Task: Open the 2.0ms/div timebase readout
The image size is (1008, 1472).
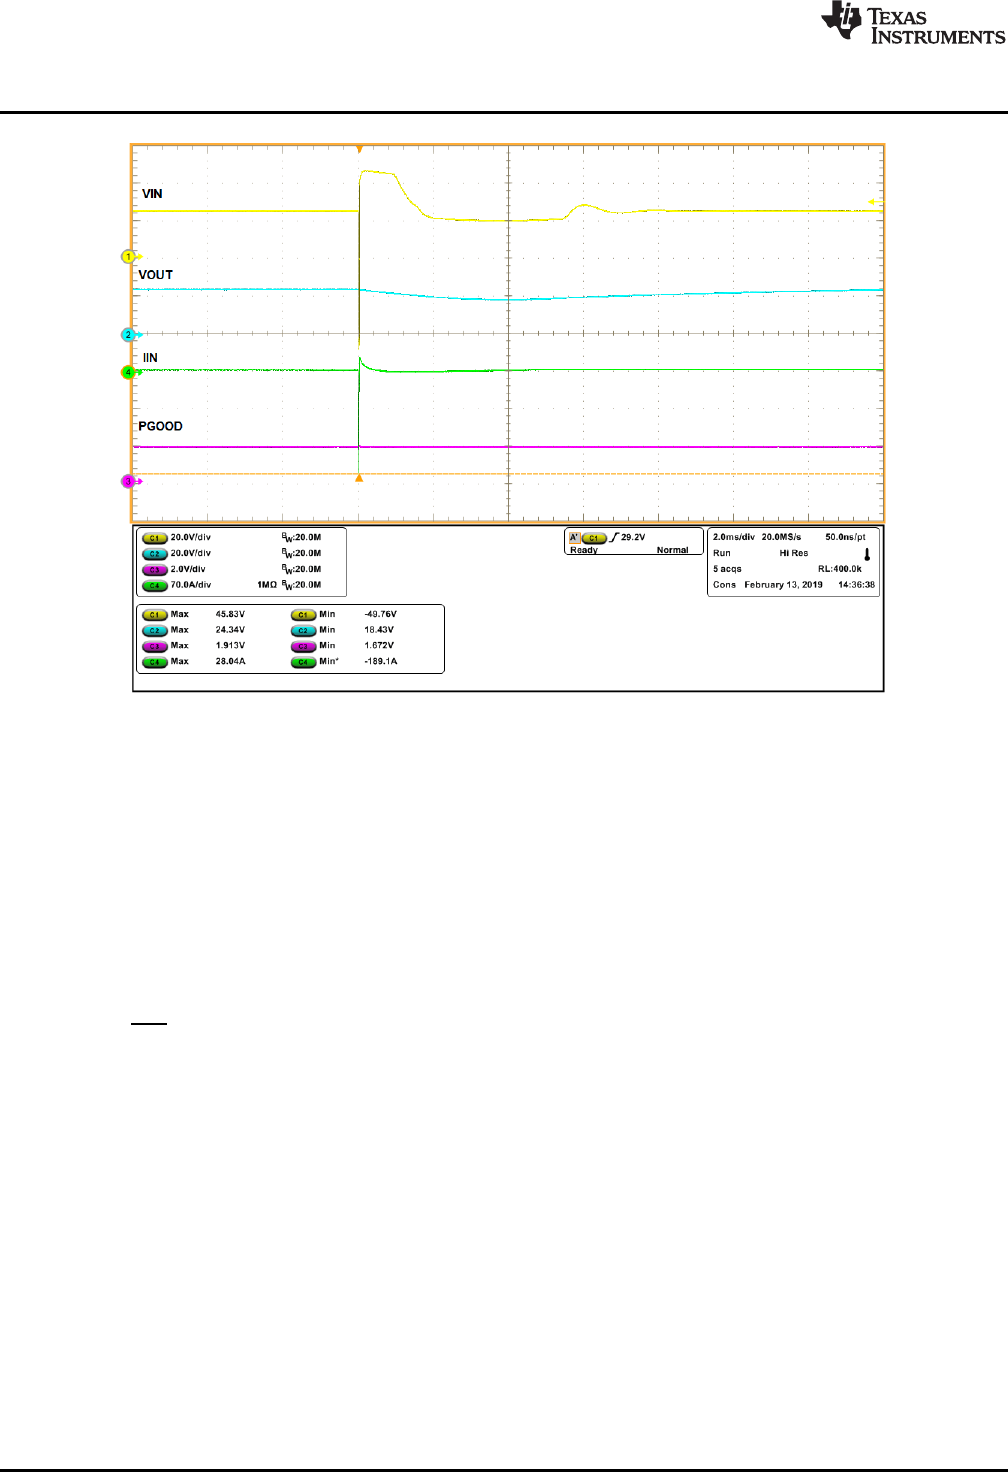Action: [x=733, y=537]
